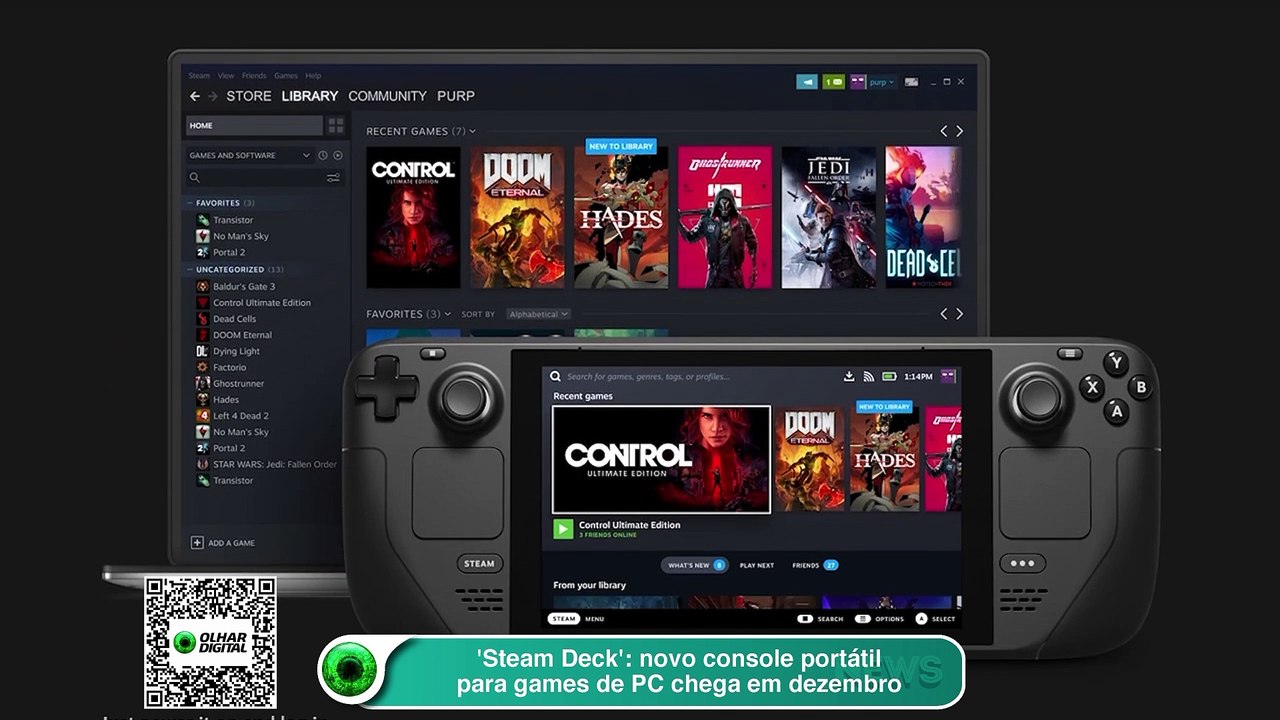Image resolution: width=1280 pixels, height=720 pixels.
Task: Switch library to grid view icon beside HOME
Action: [336, 125]
